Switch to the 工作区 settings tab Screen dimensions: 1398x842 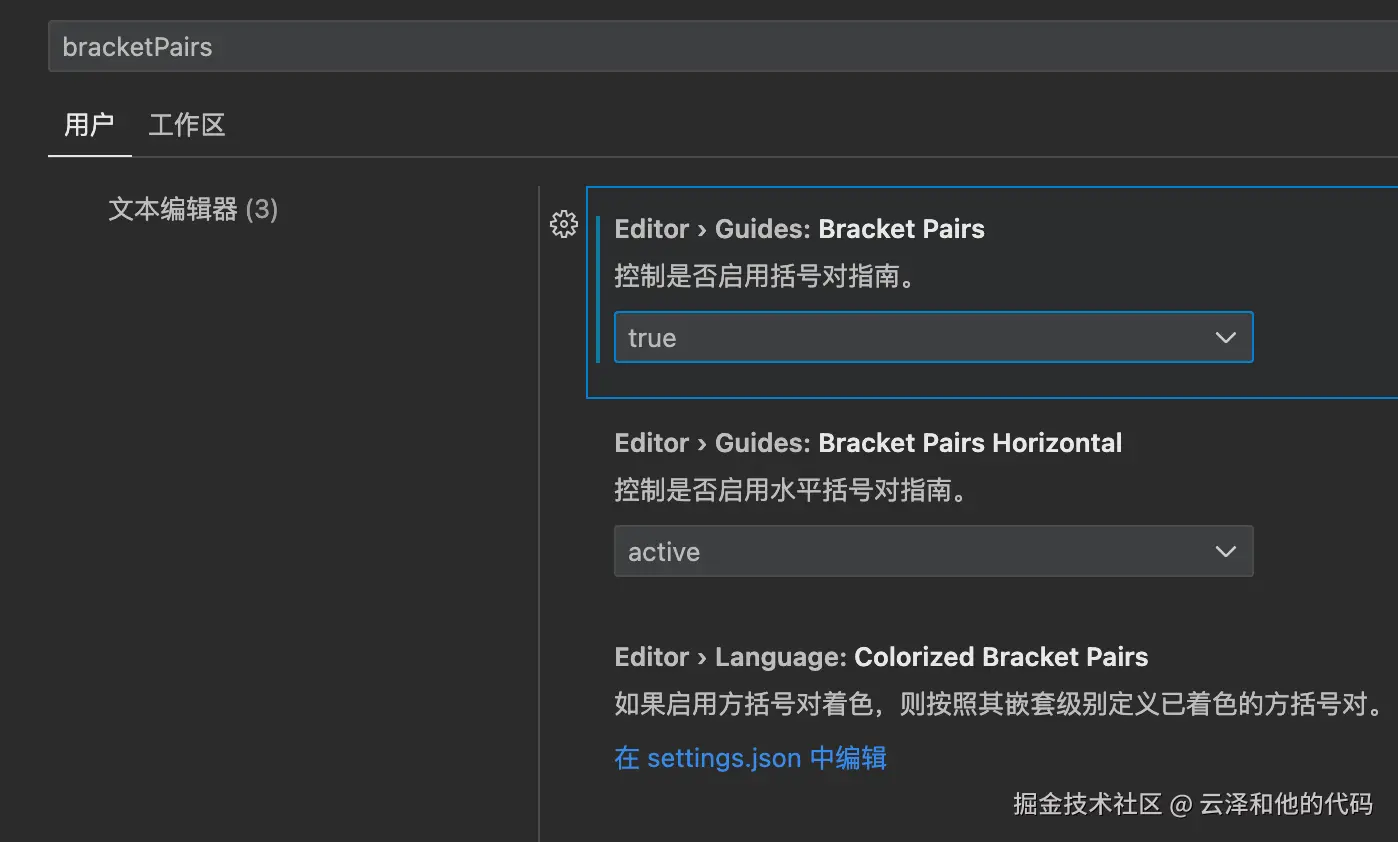click(187, 125)
